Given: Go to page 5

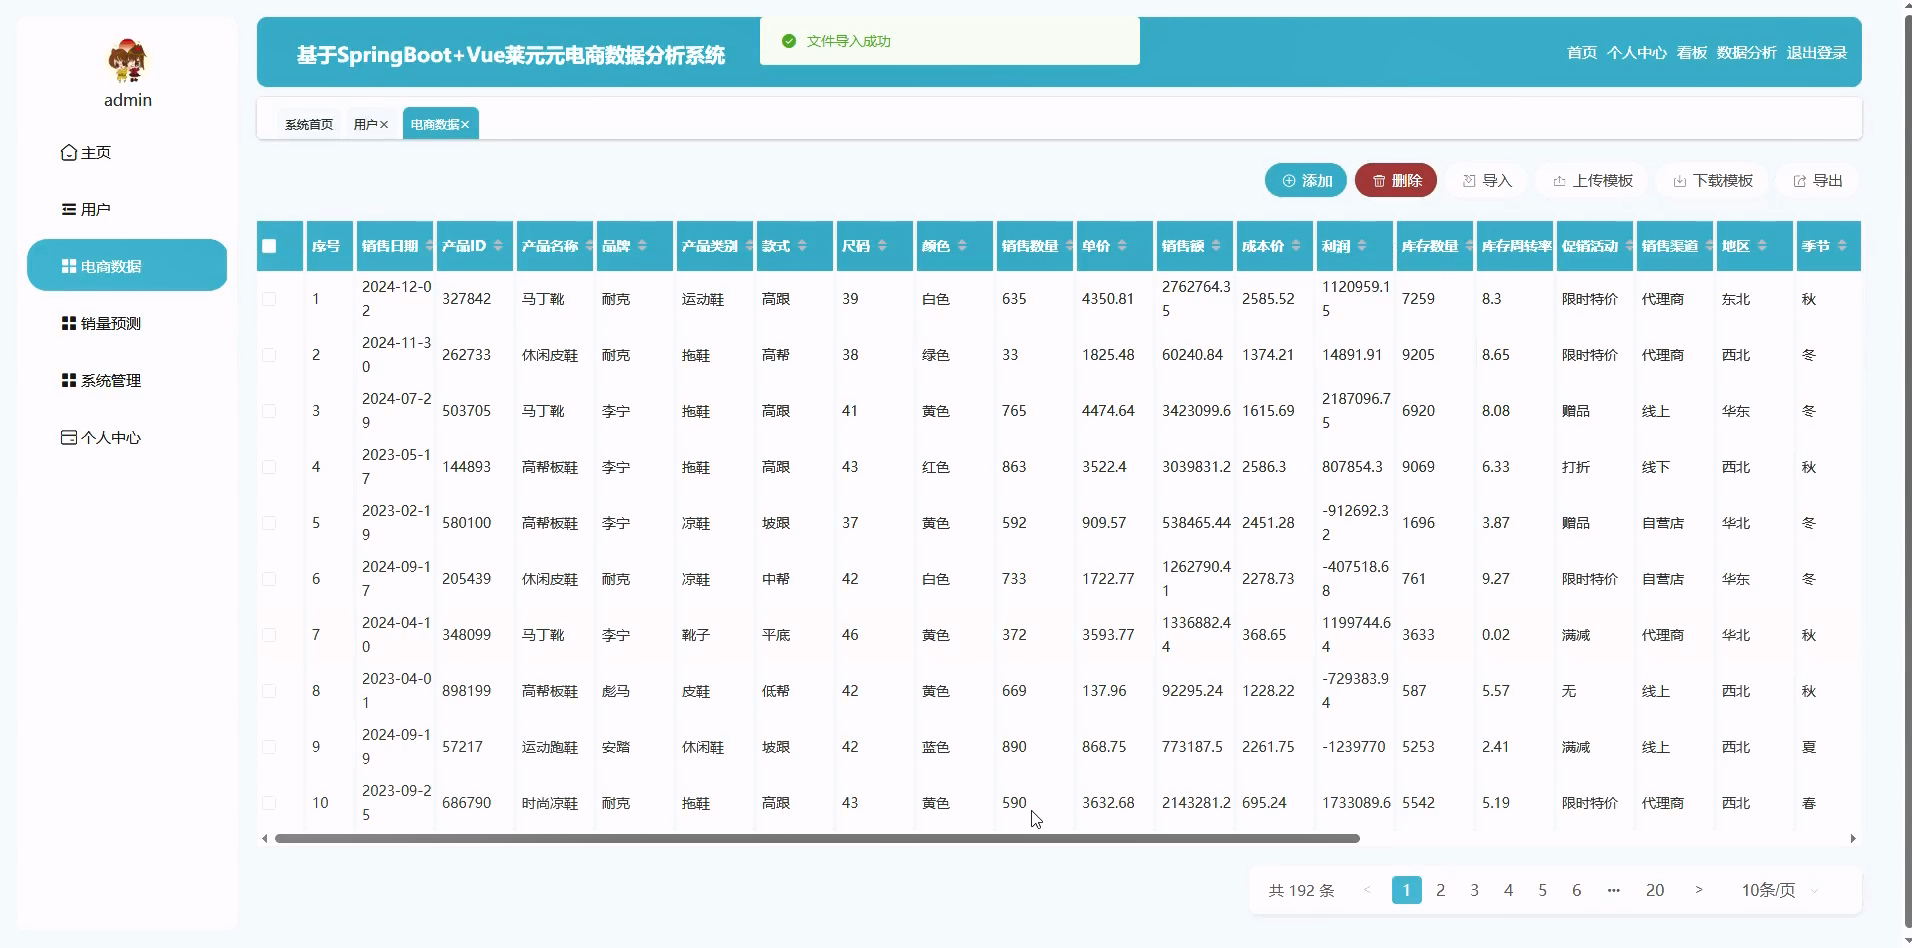Looking at the screenshot, I should 1542,890.
